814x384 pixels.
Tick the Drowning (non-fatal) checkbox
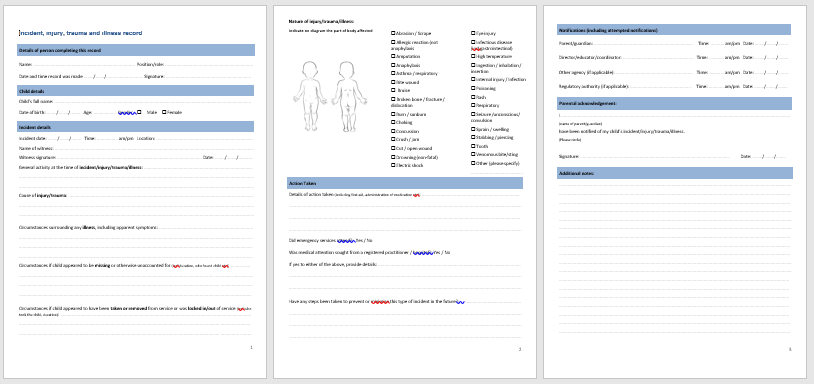pos(393,157)
